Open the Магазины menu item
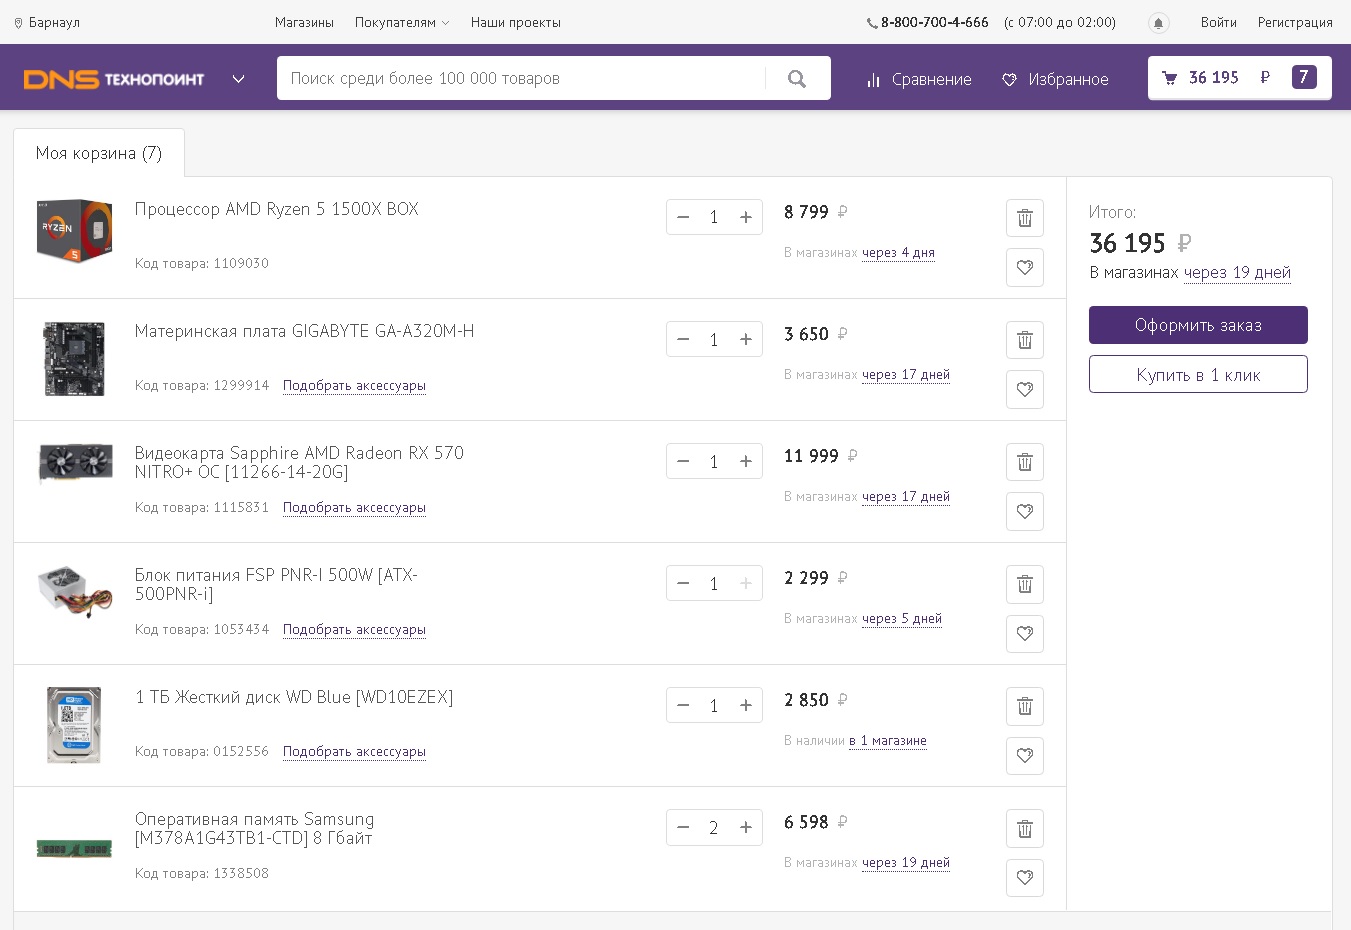Image resolution: width=1351 pixels, height=930 pixels. coord(304,22)
